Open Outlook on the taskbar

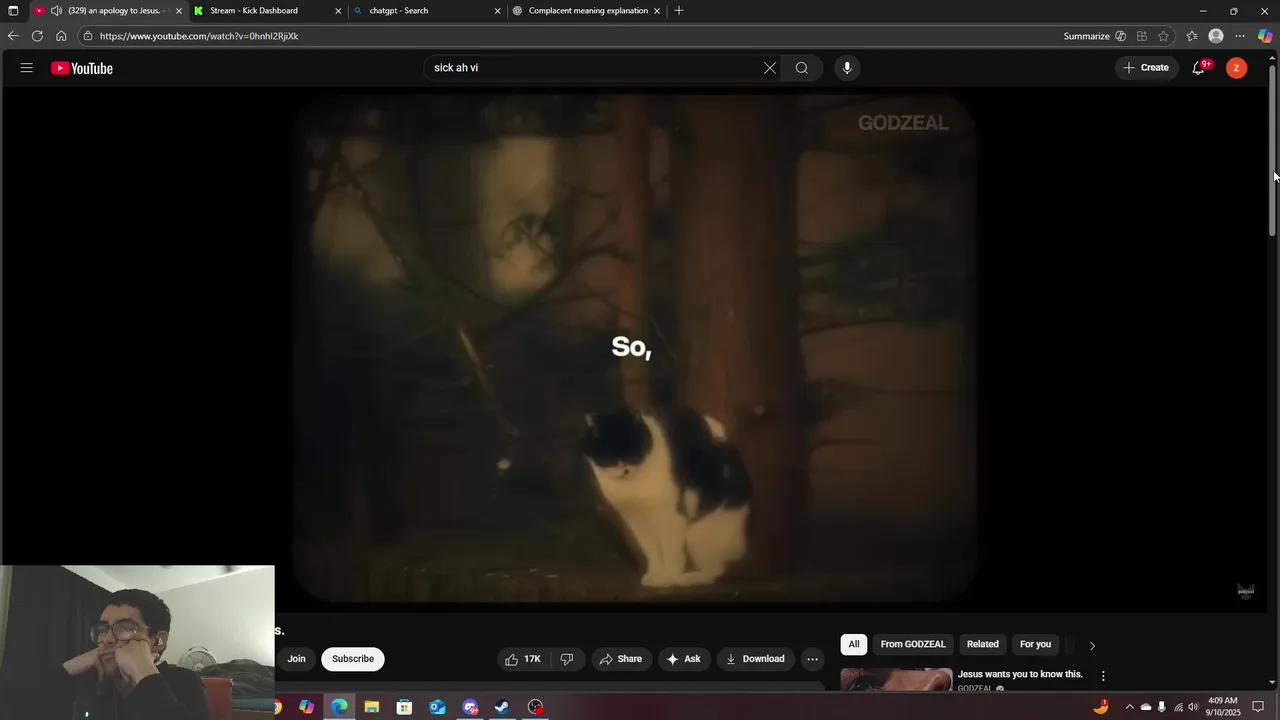tap(437, 707)
